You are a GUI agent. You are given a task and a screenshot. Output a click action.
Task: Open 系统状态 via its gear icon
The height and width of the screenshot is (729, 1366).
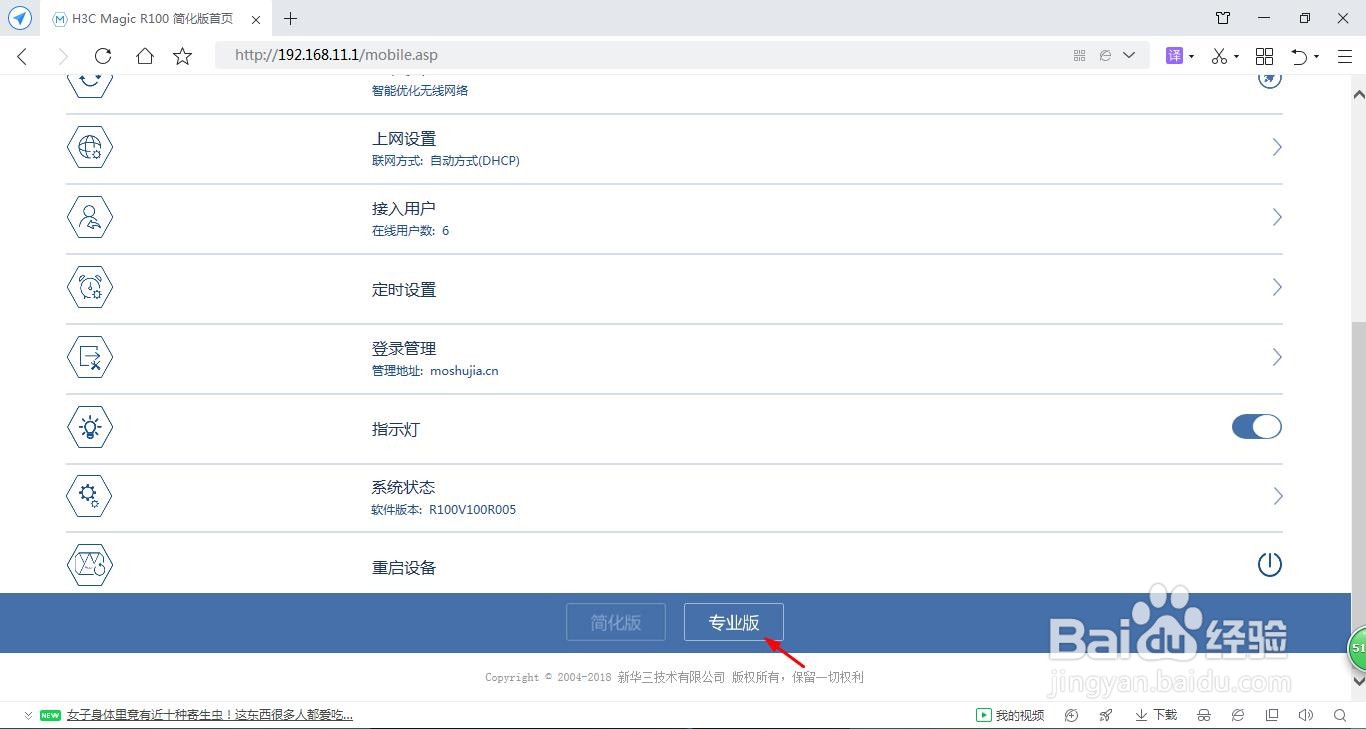[89, 496]
